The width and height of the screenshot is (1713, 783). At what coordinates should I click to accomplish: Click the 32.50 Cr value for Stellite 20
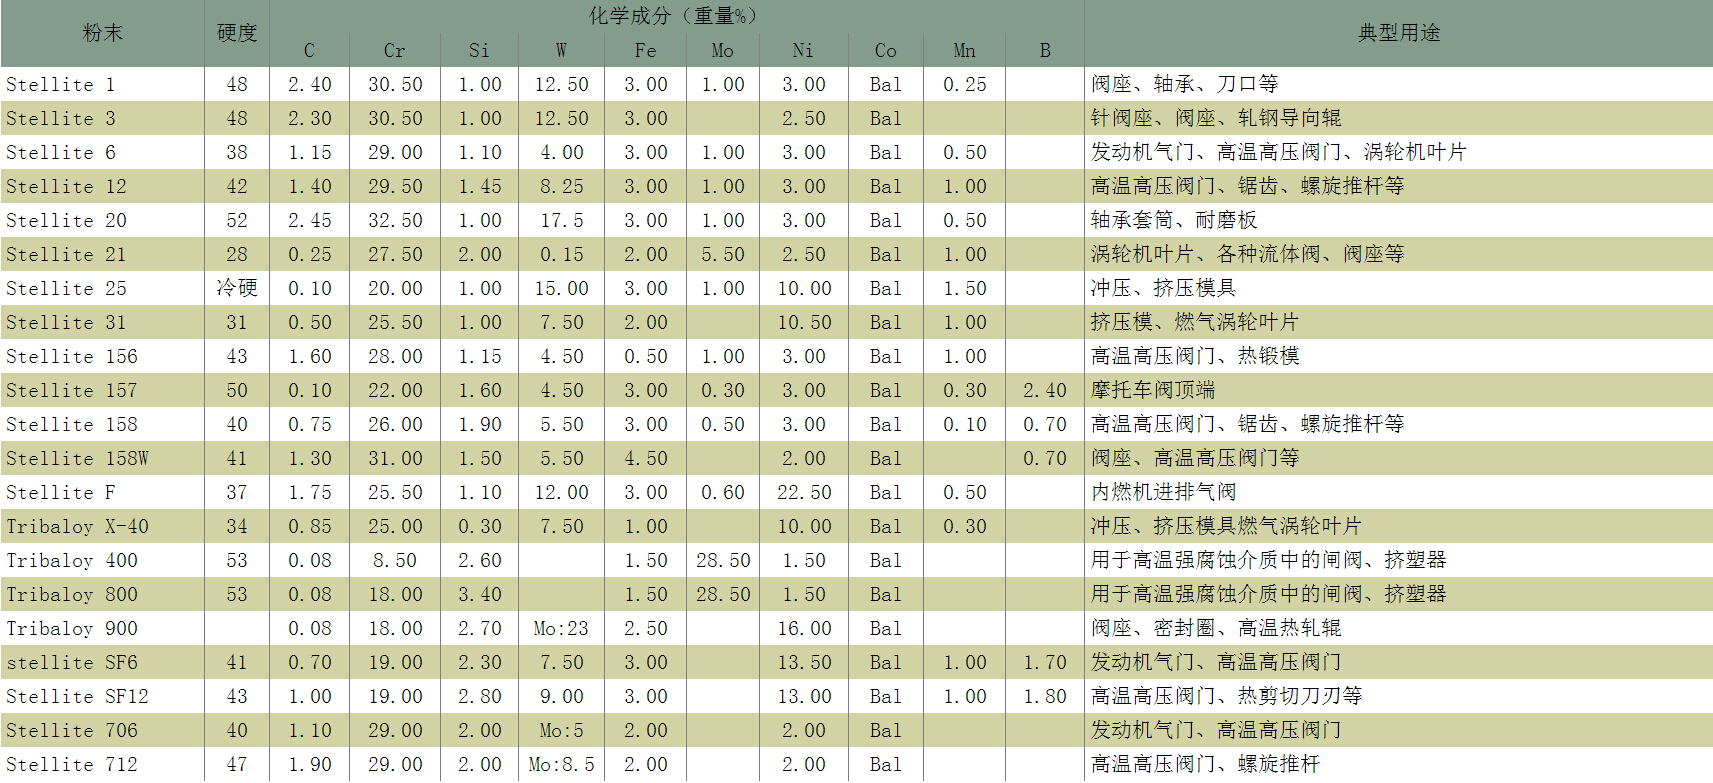click(x=395, y=221)
